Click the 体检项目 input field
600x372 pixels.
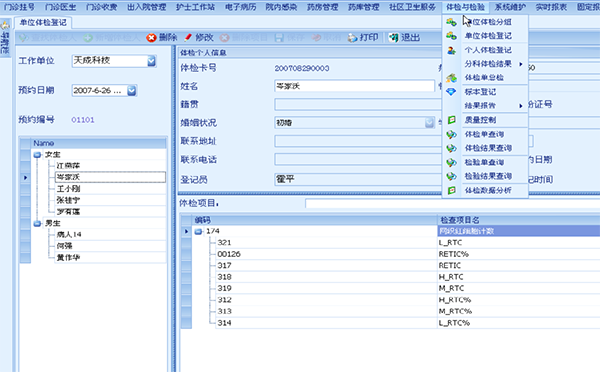pos(452,204)
